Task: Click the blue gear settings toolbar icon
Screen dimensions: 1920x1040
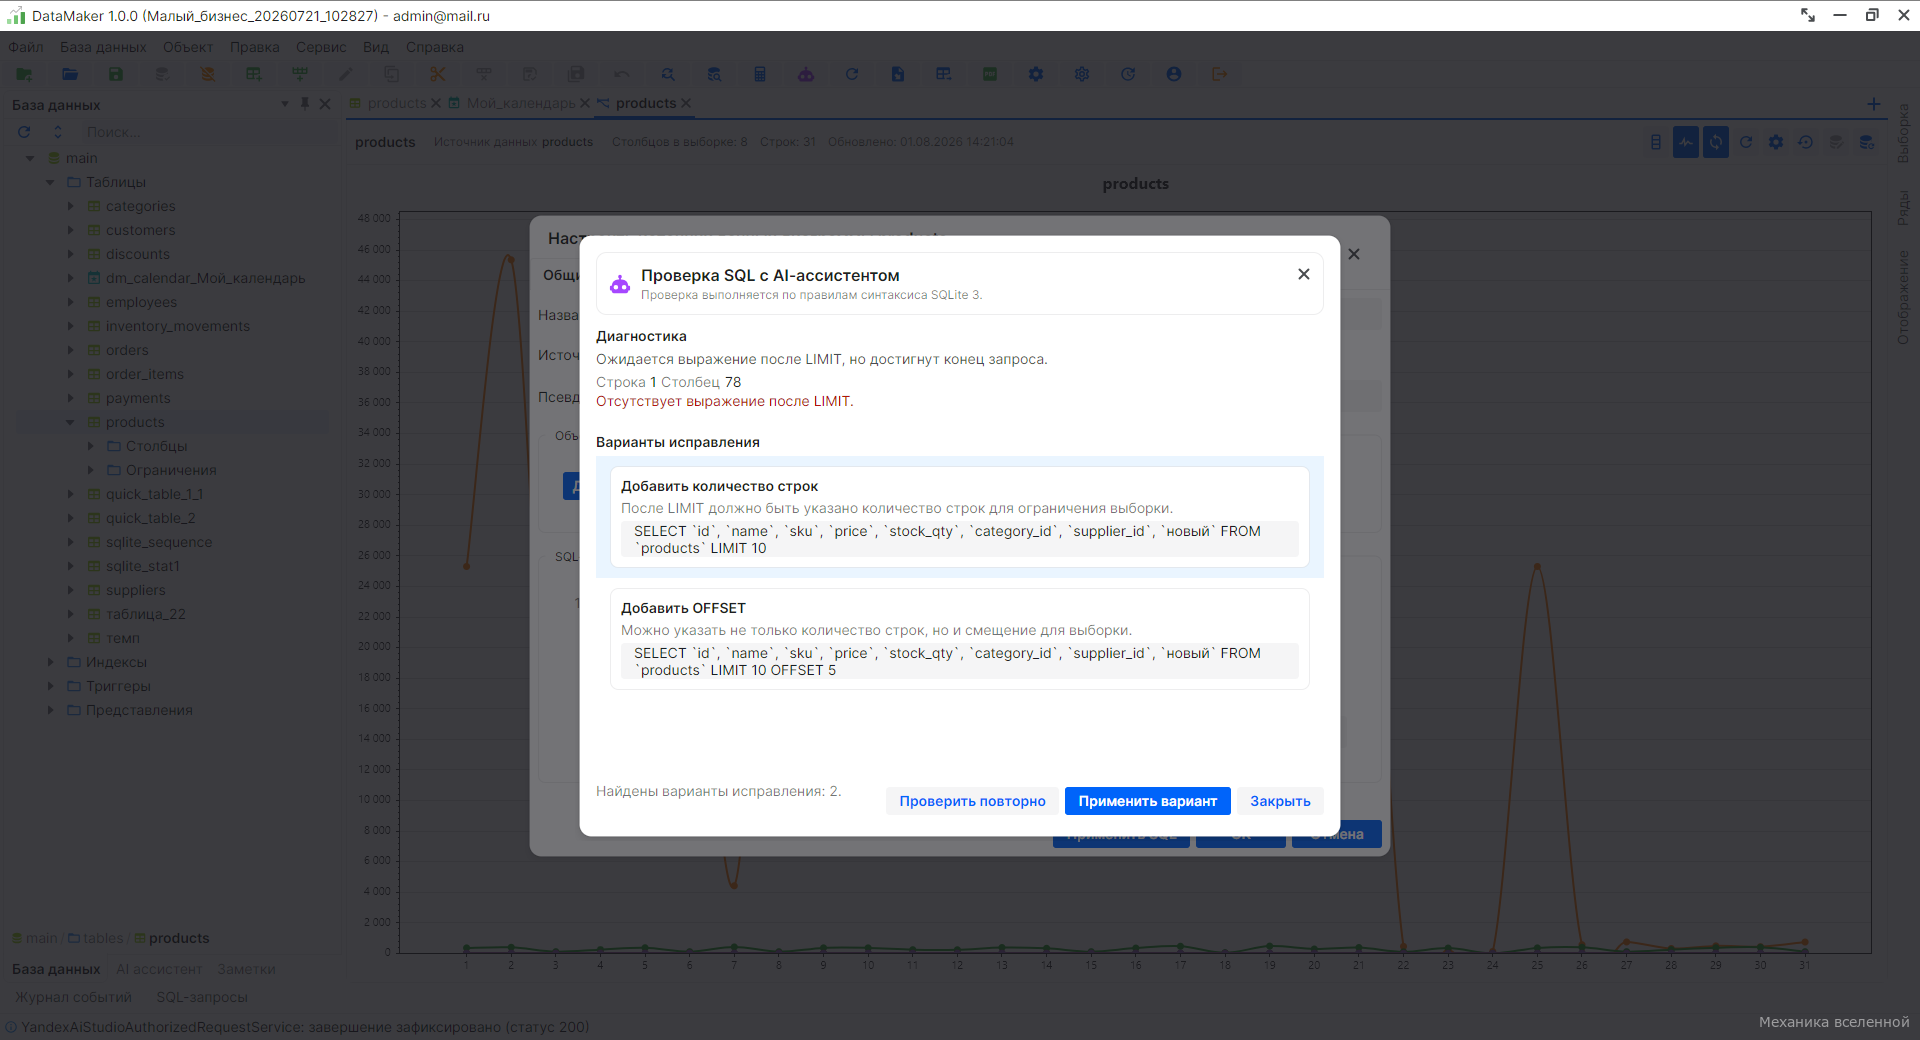Action: pos(1036,74)
